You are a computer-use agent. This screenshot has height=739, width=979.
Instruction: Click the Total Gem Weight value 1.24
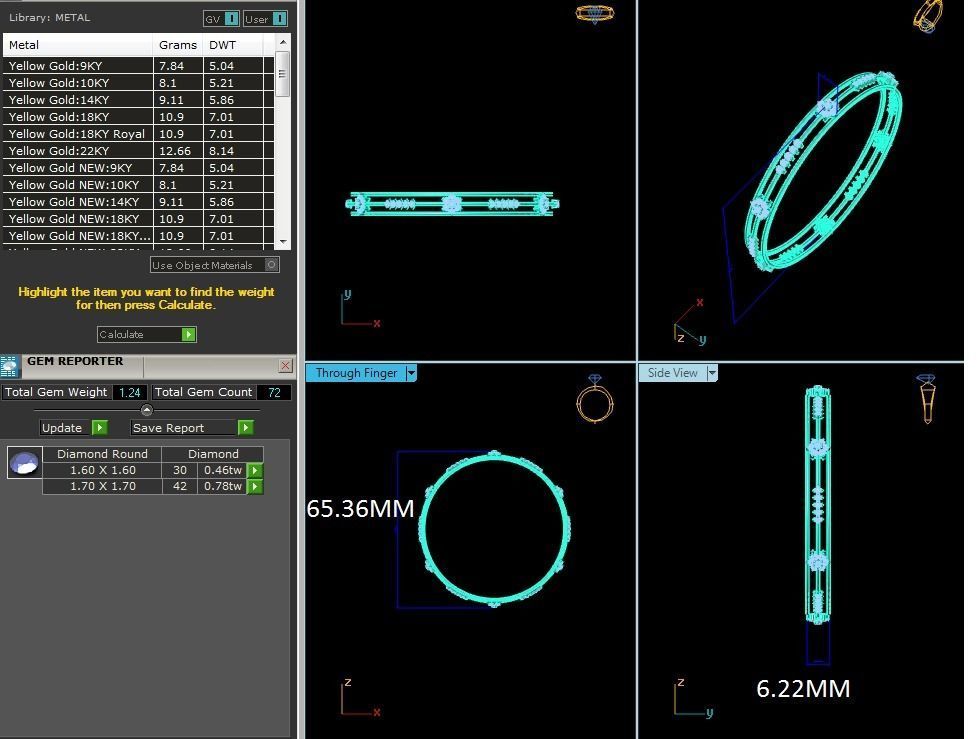click(x=130, y=392)
